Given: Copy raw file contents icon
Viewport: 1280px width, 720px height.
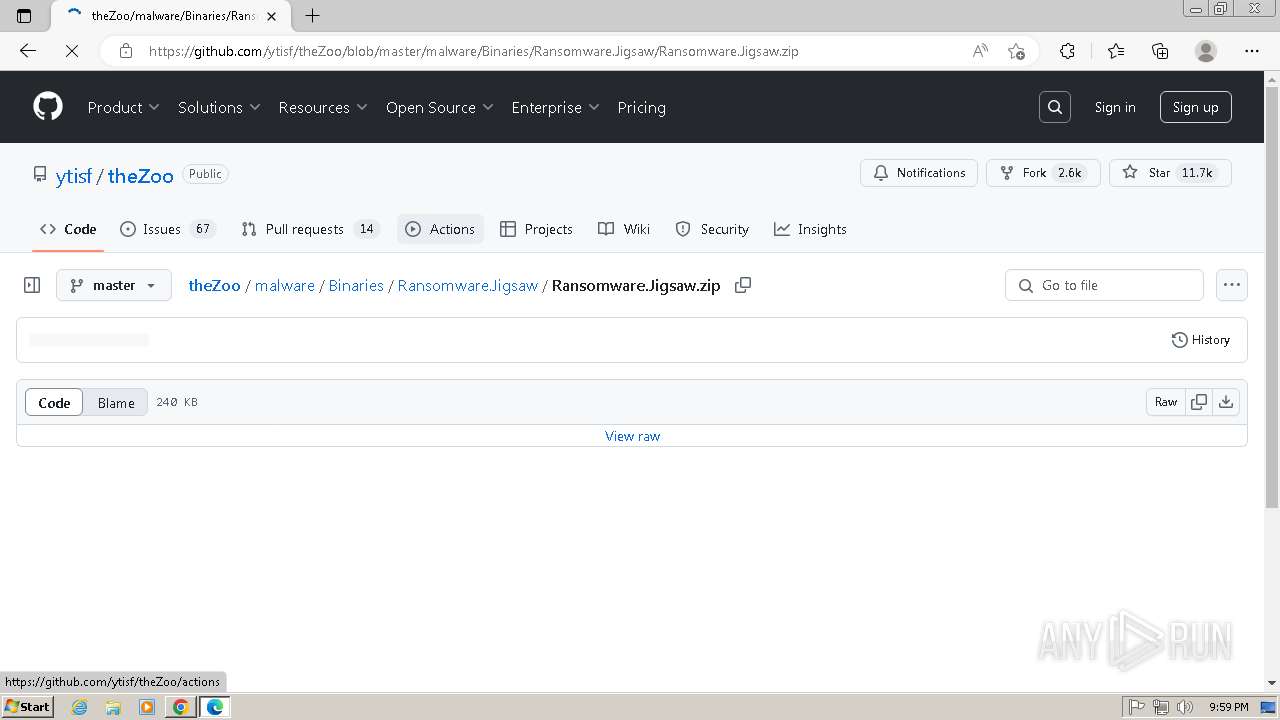Looking at the screenshot, I should pos(1198,402).
